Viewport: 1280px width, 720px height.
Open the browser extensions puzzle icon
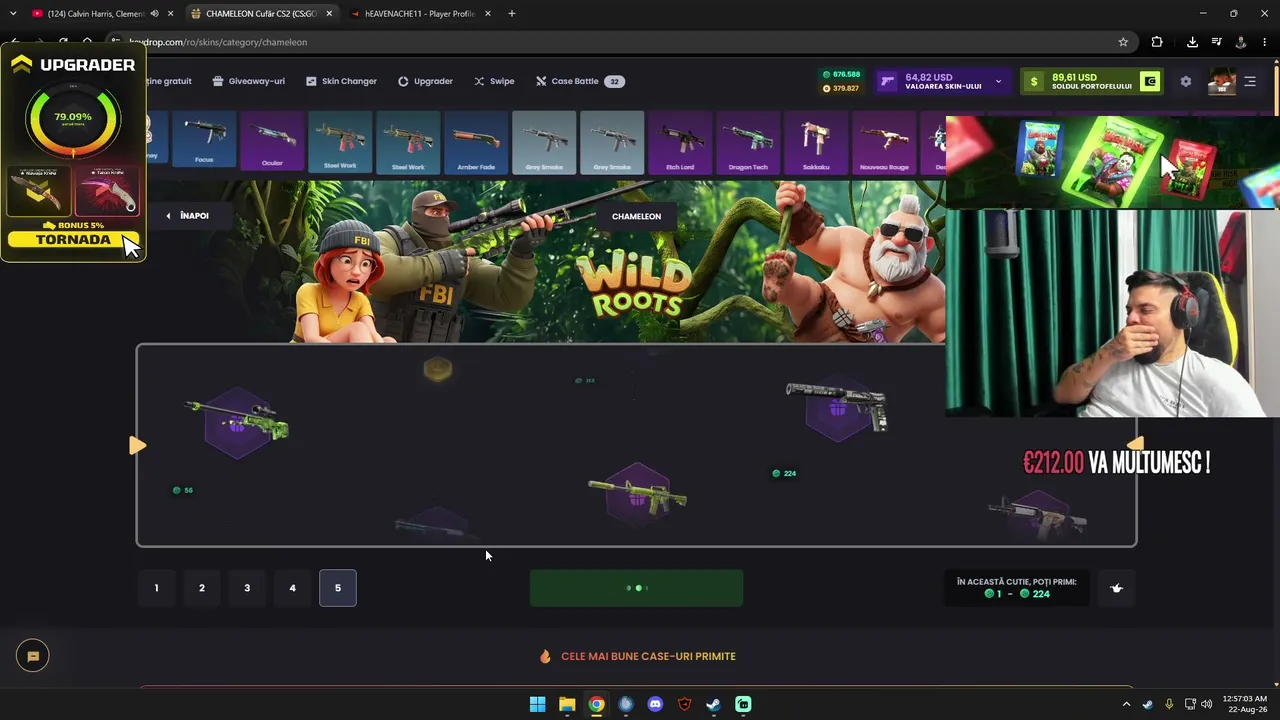point(1157,42)
